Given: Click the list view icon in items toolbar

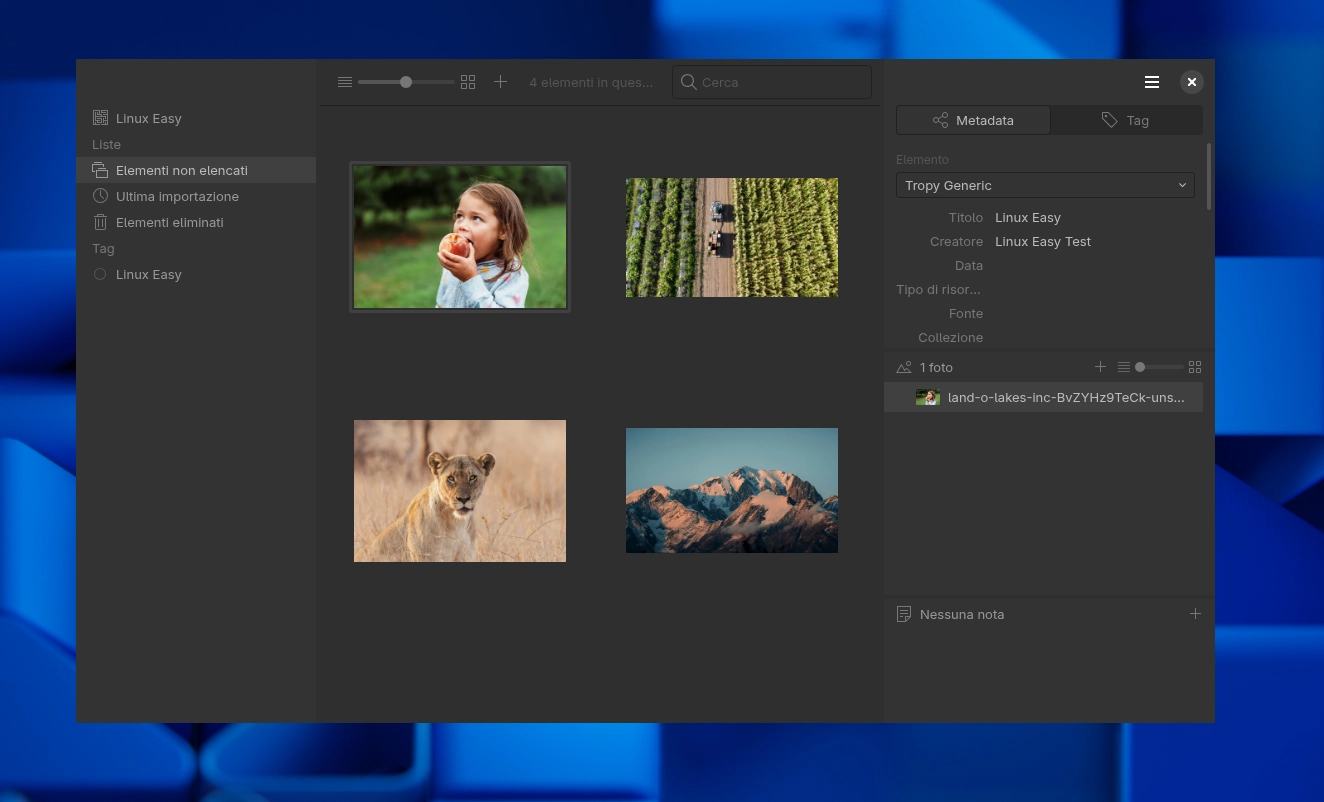Looking at the screenshot, I should coord(345,82).
